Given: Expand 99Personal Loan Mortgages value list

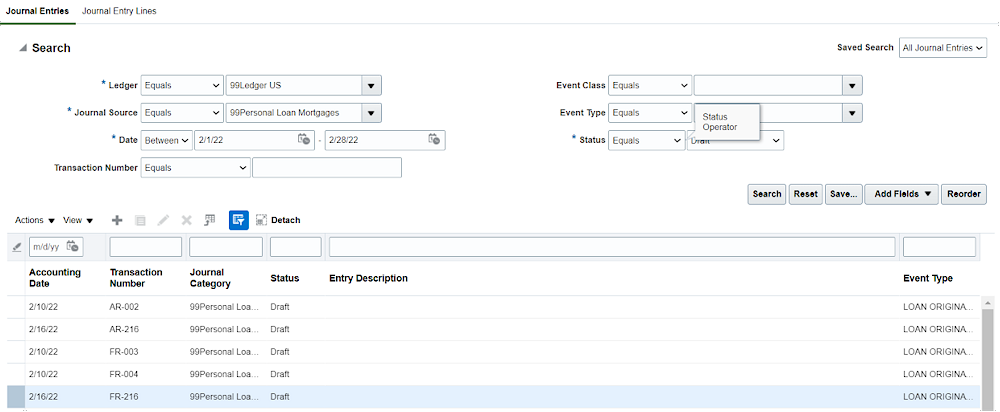Looking at the screenshot, I should (372, 112).
